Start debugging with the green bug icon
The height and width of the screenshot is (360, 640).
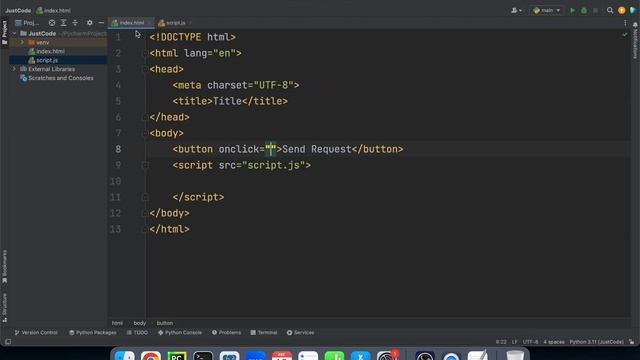click(584, 10)
